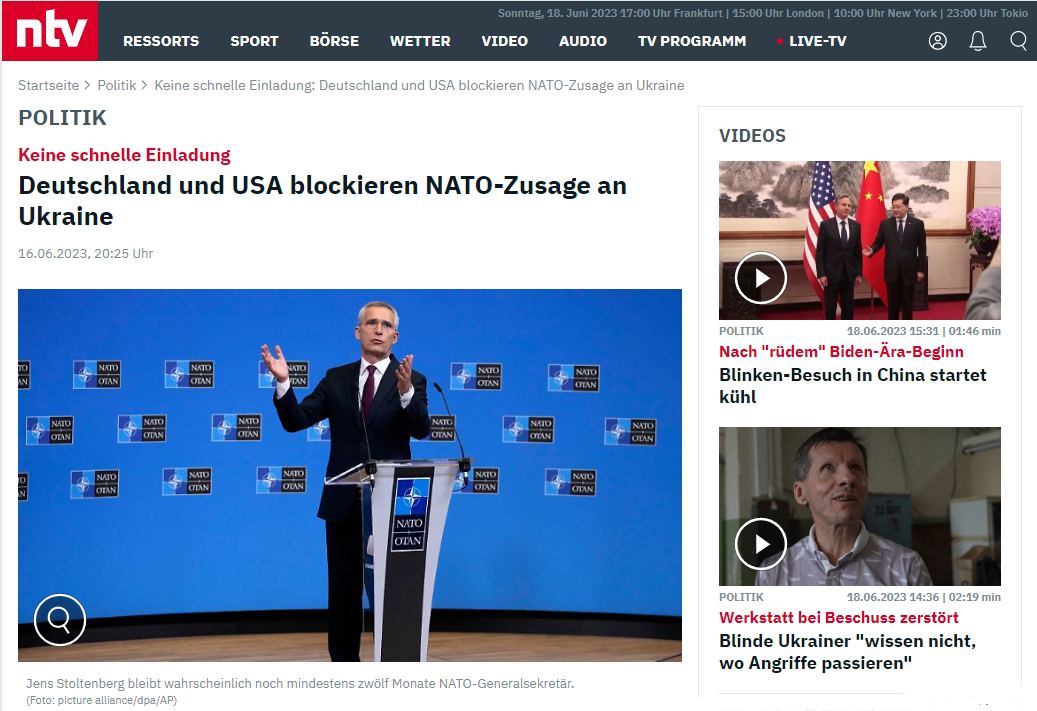Play the Blinken China visit video
The image size is (1037, 711).
pyautogui.click(x=761, y=278)
